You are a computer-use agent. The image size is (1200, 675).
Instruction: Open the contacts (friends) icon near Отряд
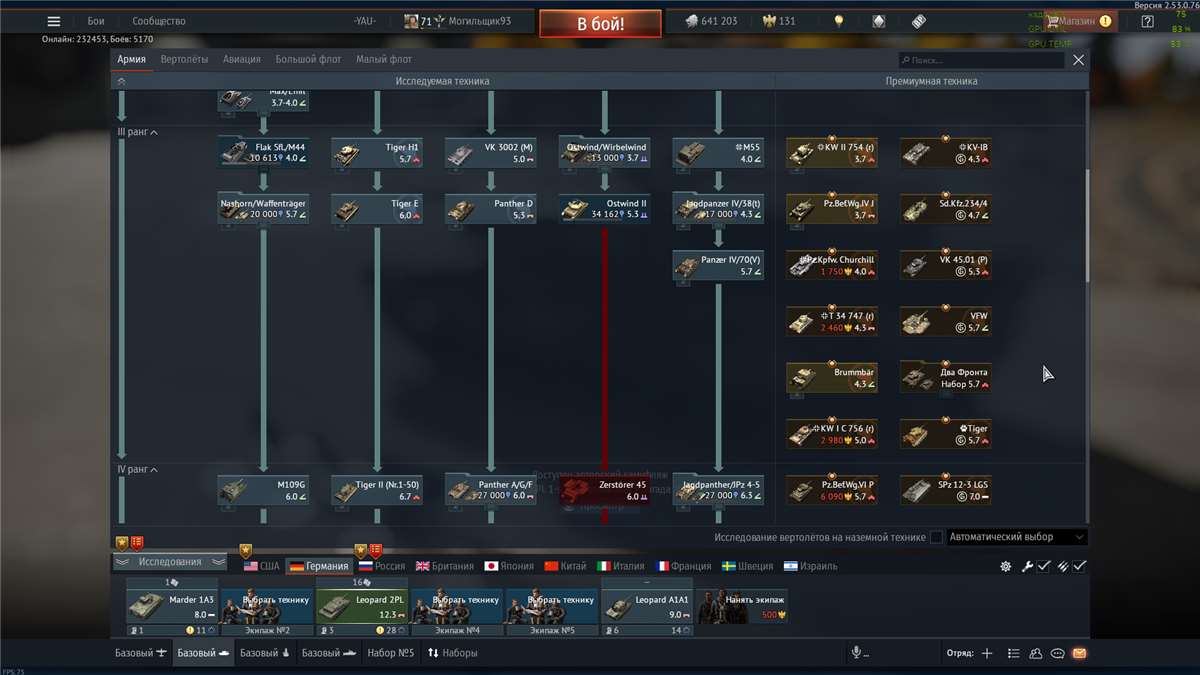click(1035, 652)
